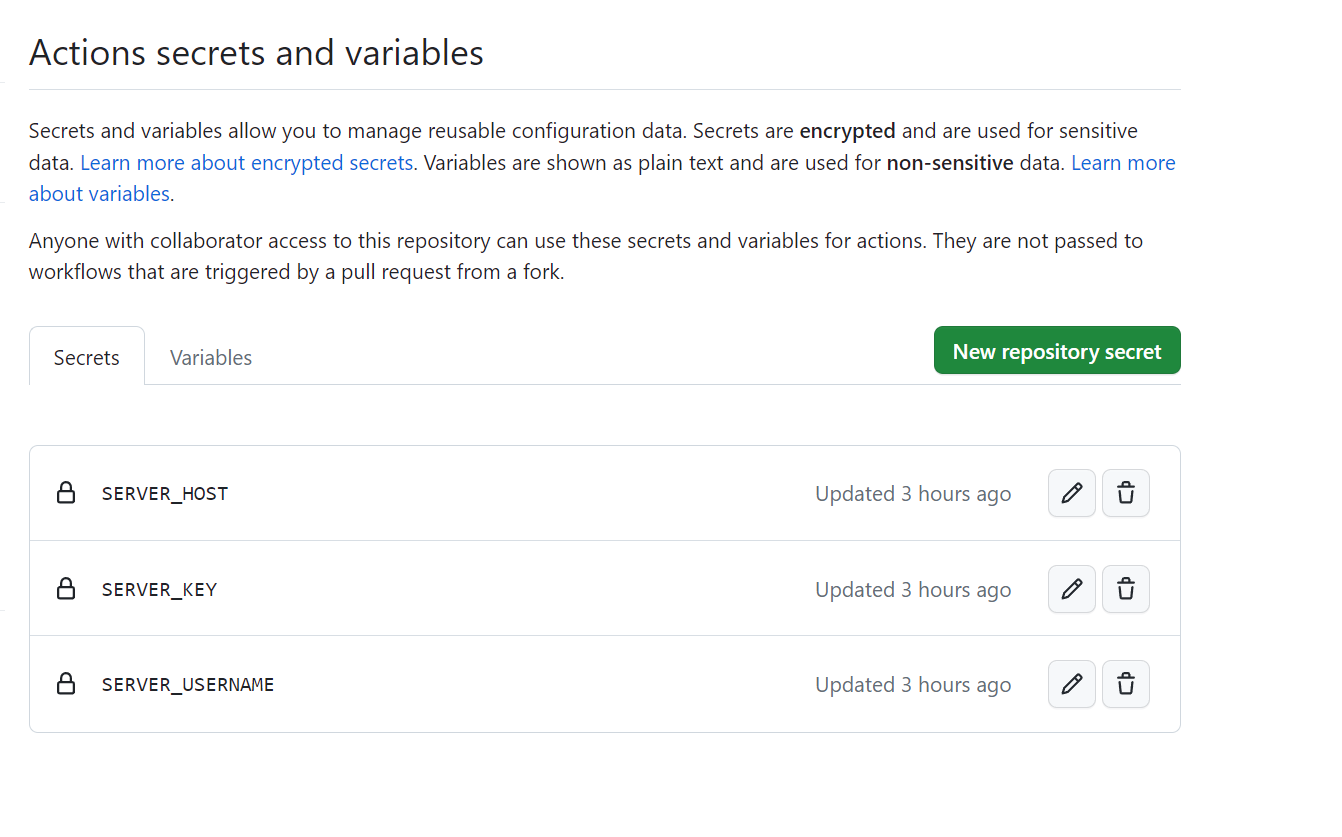The image size is (1342, 837).
Task: Click the 'Actions secrets and variables' heading
Action: tap(256, 52)
